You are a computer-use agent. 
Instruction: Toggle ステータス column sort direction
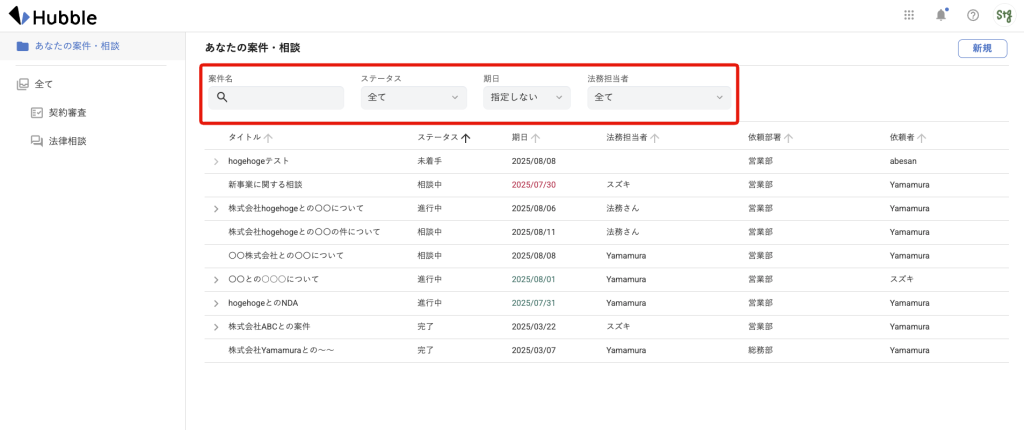pyautogui.click(x=466, y=138)
